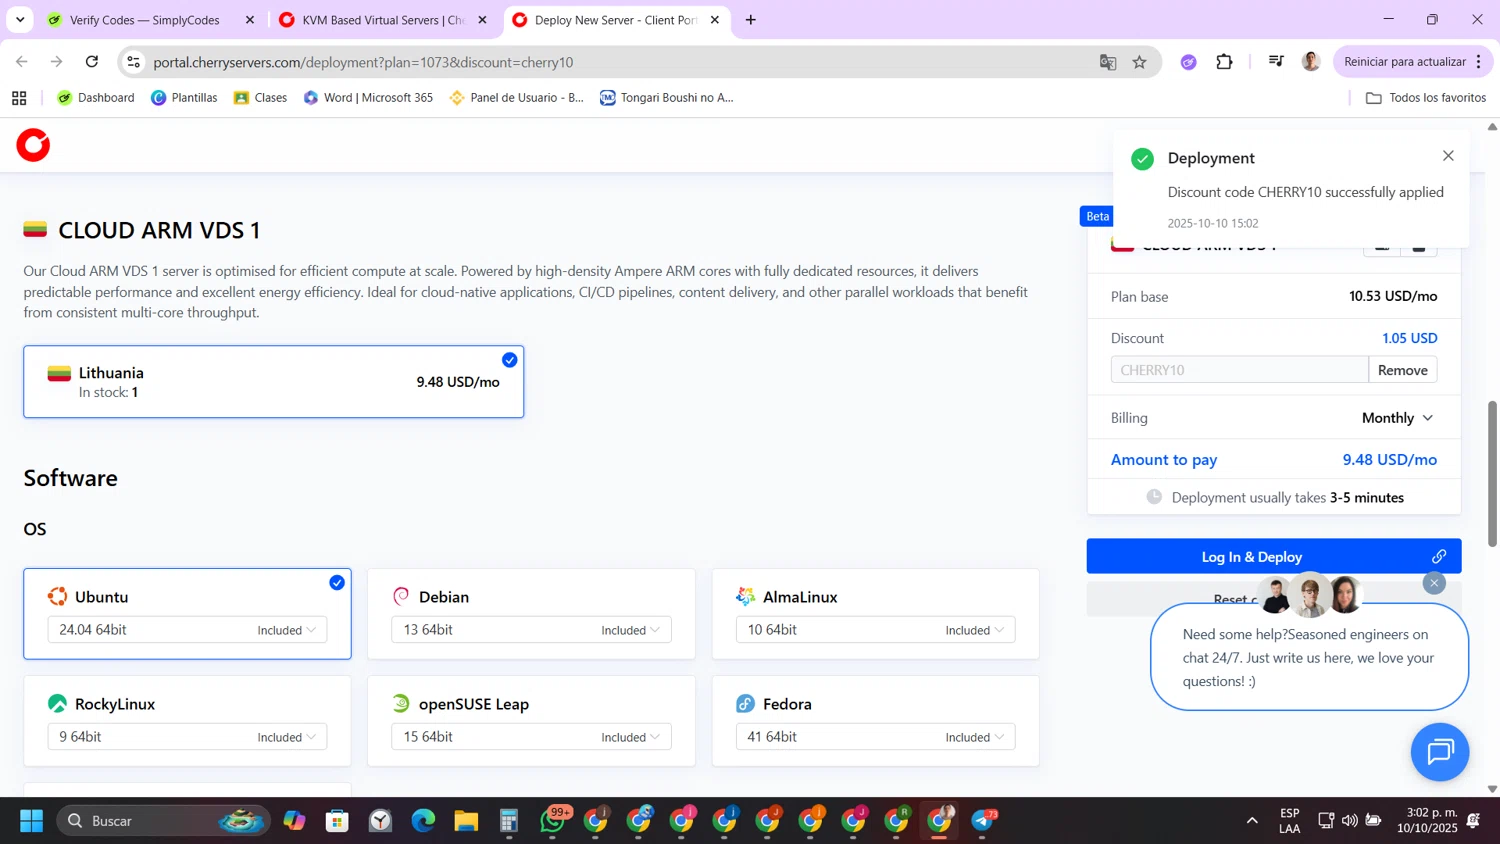The height and width of the screenshot is (844, 1500).
Task: Click the browser address bar URL
Action: (x=363, y=62)
